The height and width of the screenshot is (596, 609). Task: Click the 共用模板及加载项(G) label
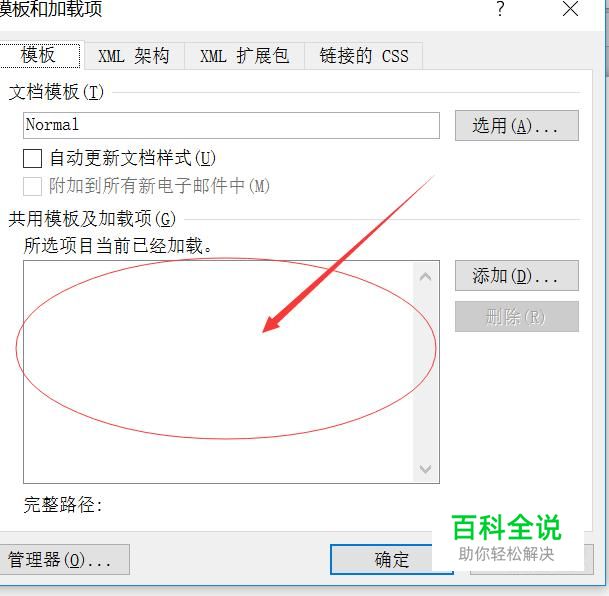click(92, 219)
